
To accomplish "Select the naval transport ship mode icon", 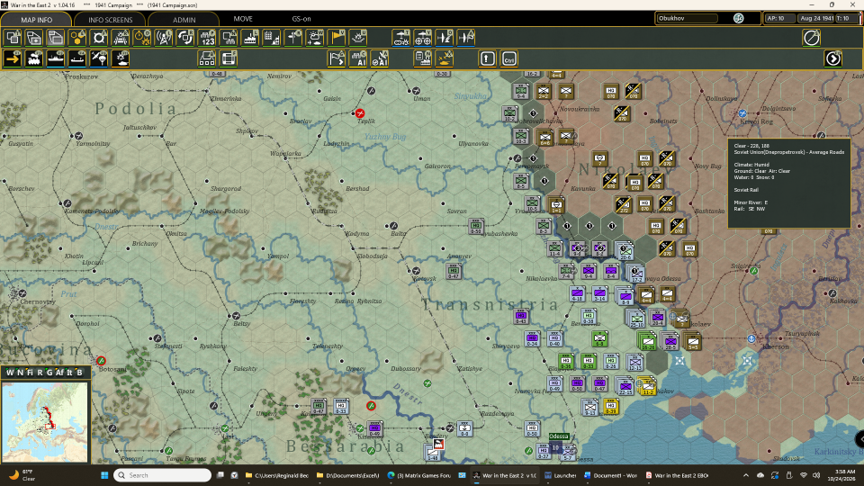I will (56, 58).
